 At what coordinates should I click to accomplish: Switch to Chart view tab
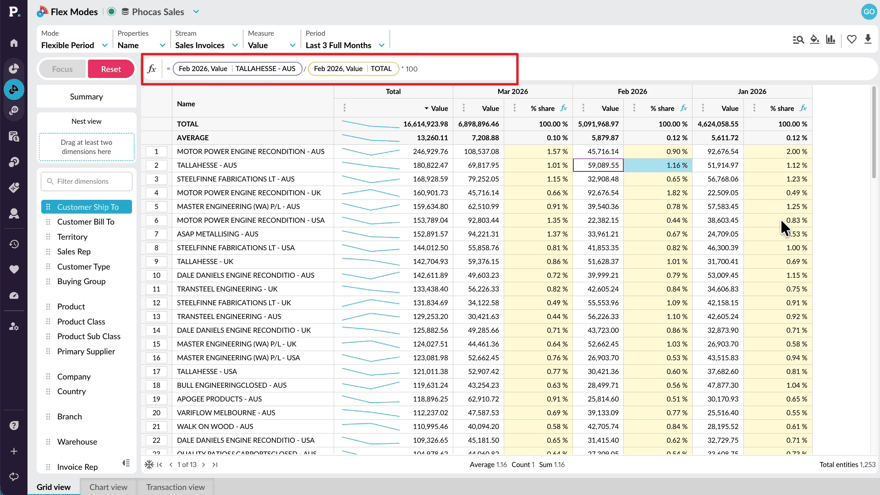pyautogui.click(x=108, y=487)
